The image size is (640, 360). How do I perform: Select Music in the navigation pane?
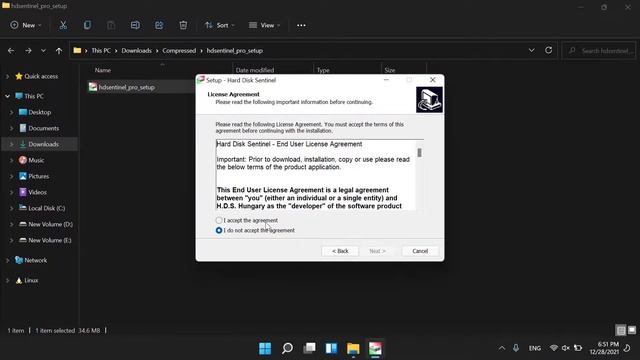pyautogui.click(x=36, y=160)
